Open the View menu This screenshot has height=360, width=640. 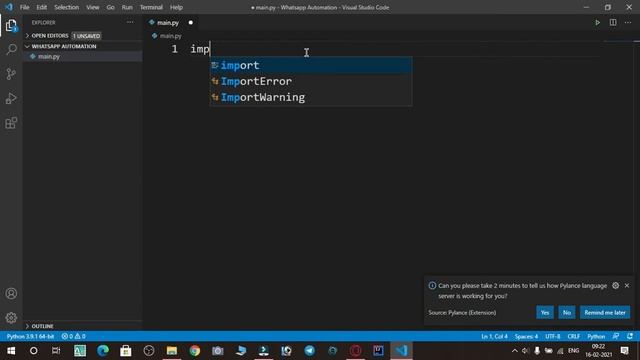point(93,7)
